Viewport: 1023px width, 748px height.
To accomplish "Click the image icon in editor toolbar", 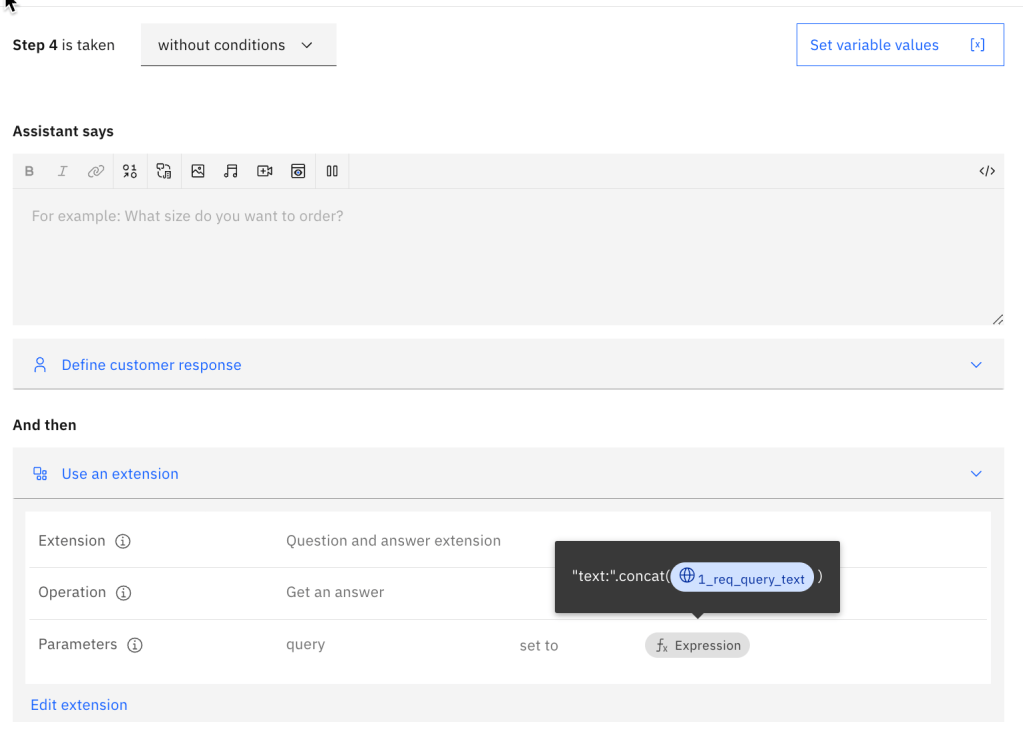I will 198,171.
